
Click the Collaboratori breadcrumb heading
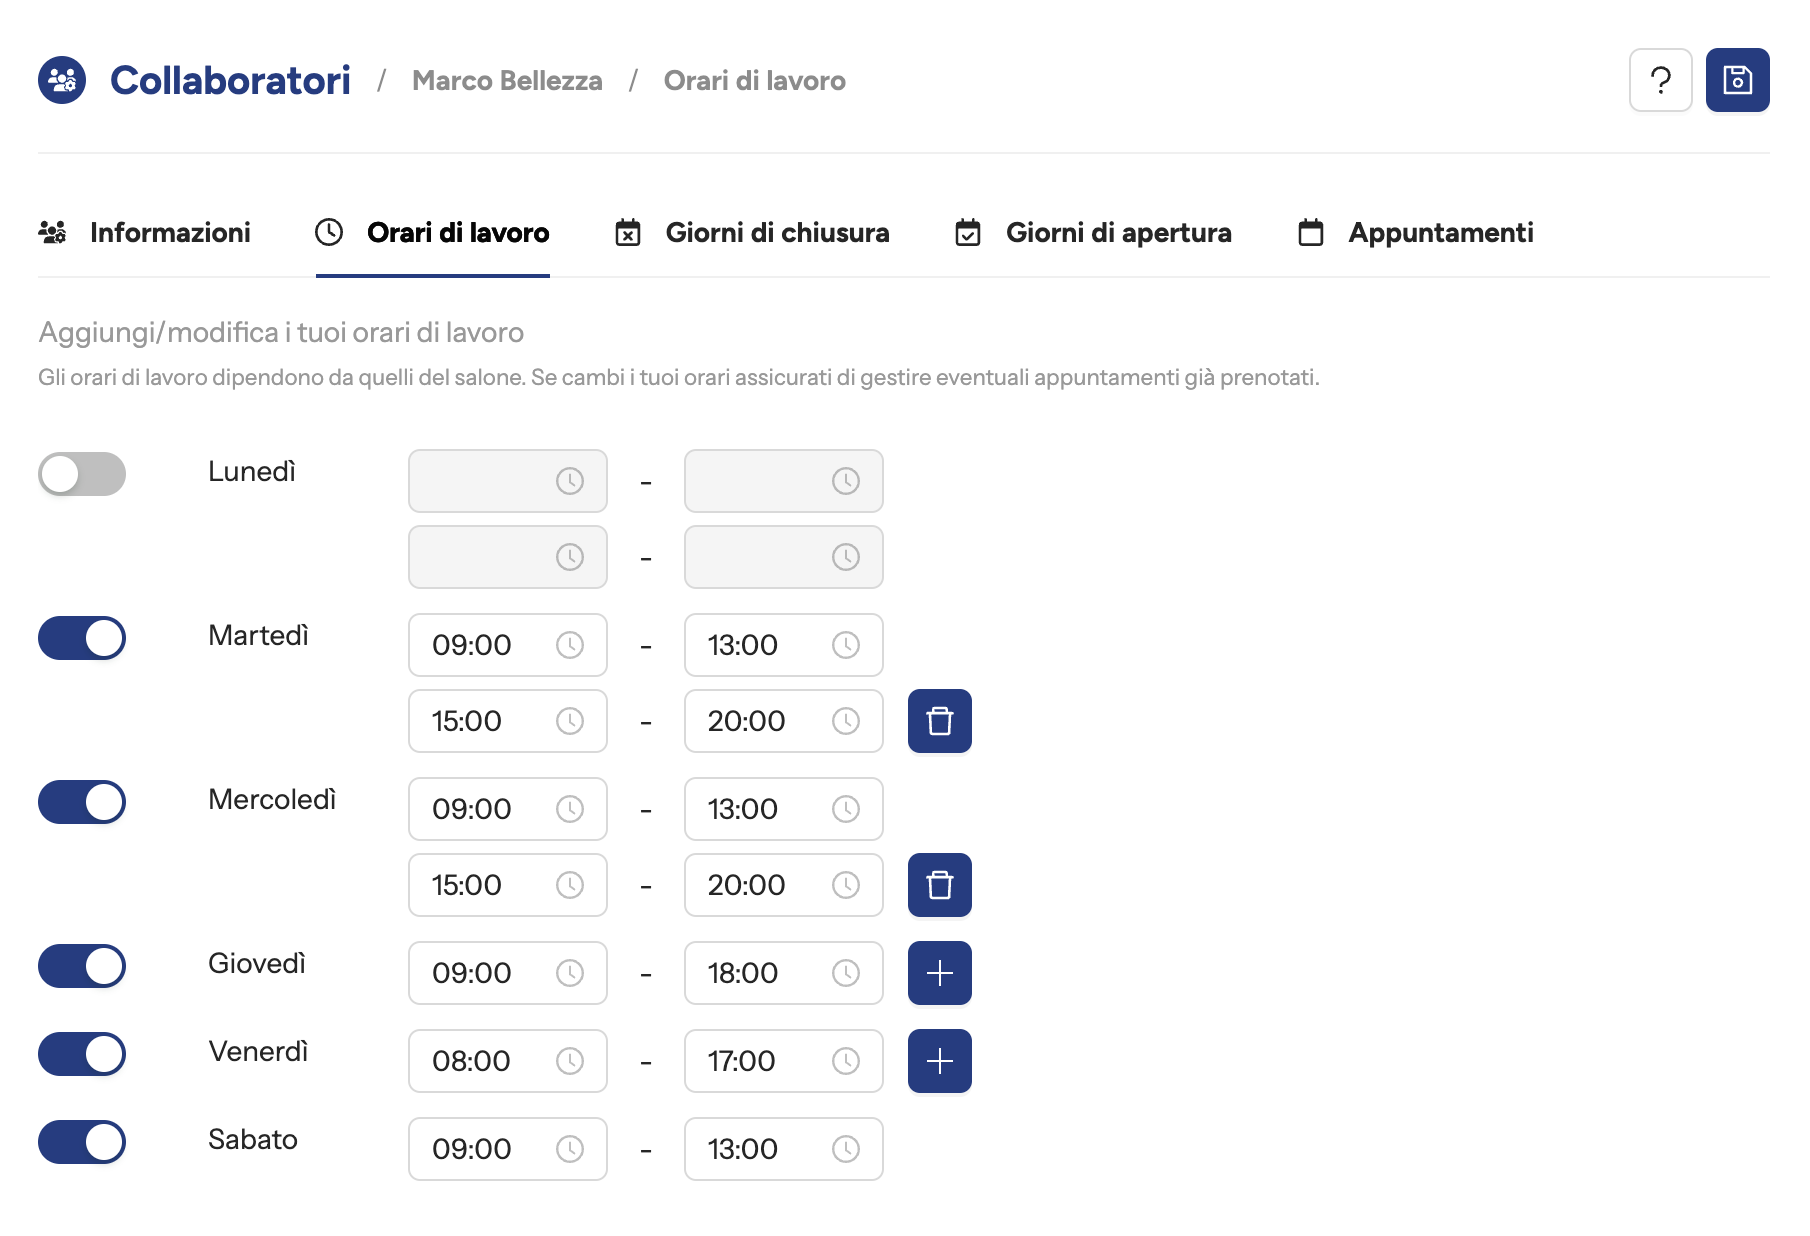tap(230, 81)
